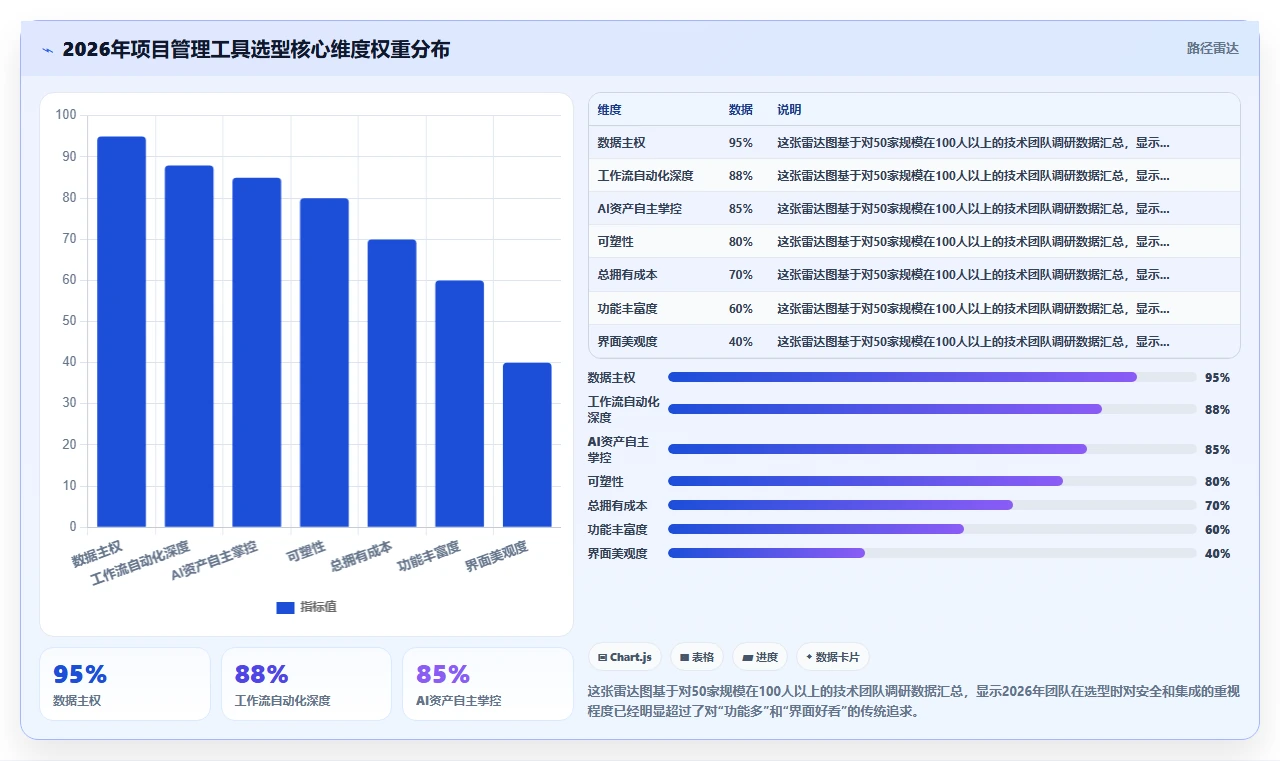This screenshot has width=1280, height=761.
Task: Select the 界面美观度 bar in the bar chart
Action: pos(527,445)
